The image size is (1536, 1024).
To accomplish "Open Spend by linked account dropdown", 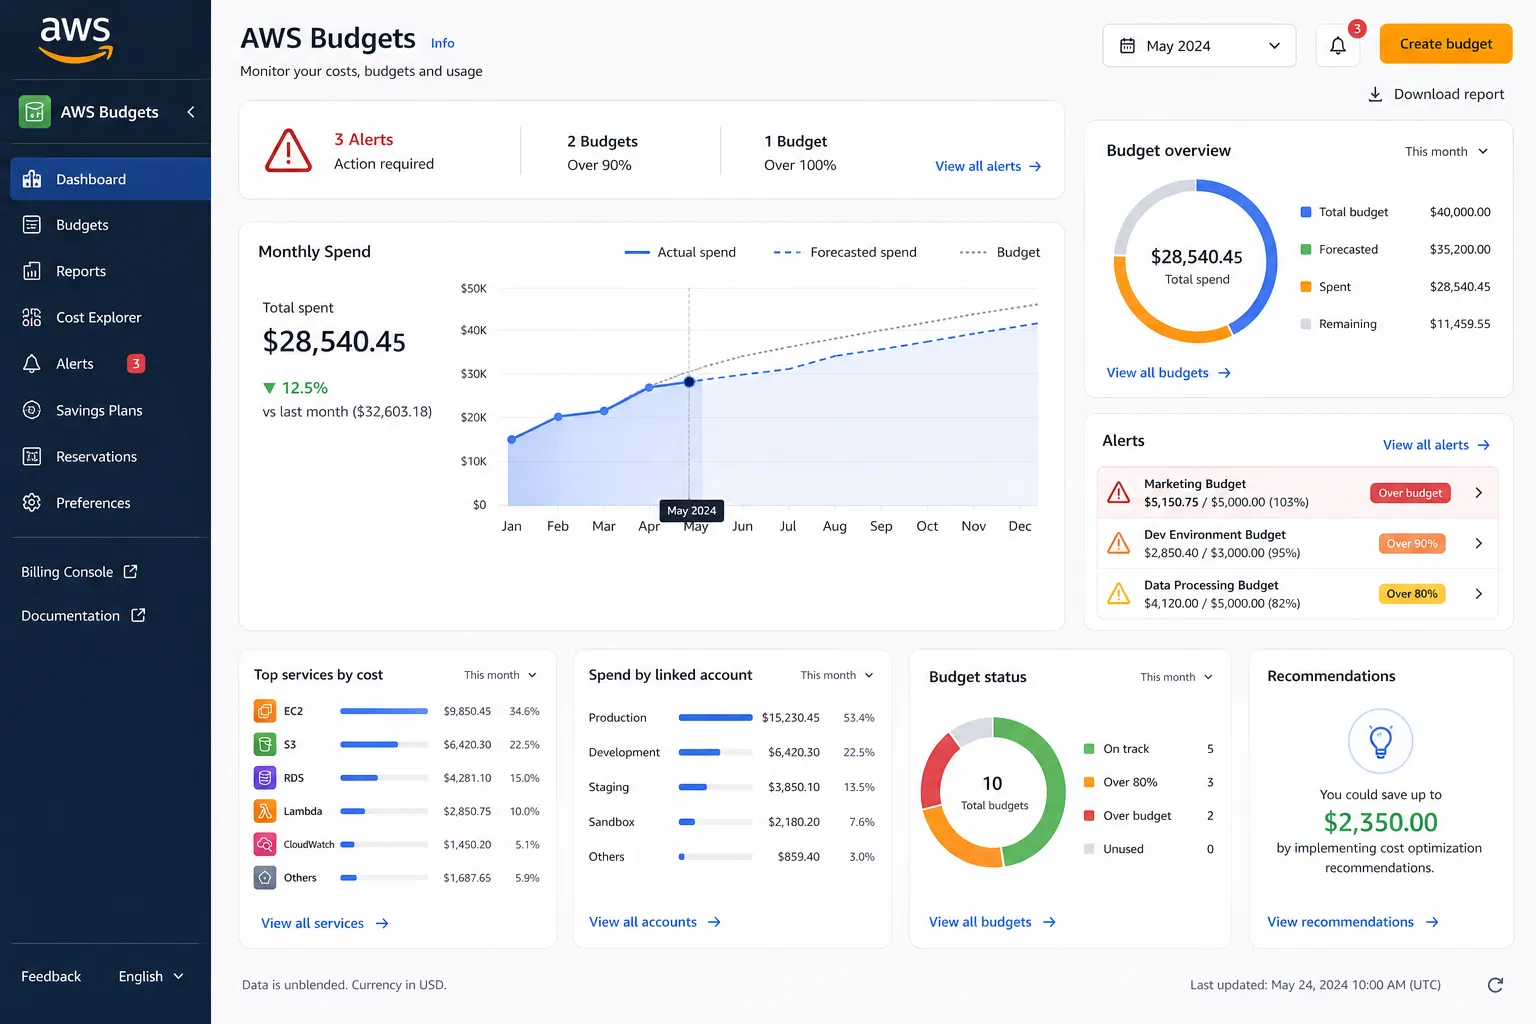I will pyautogui.click(x=837, y=675).
